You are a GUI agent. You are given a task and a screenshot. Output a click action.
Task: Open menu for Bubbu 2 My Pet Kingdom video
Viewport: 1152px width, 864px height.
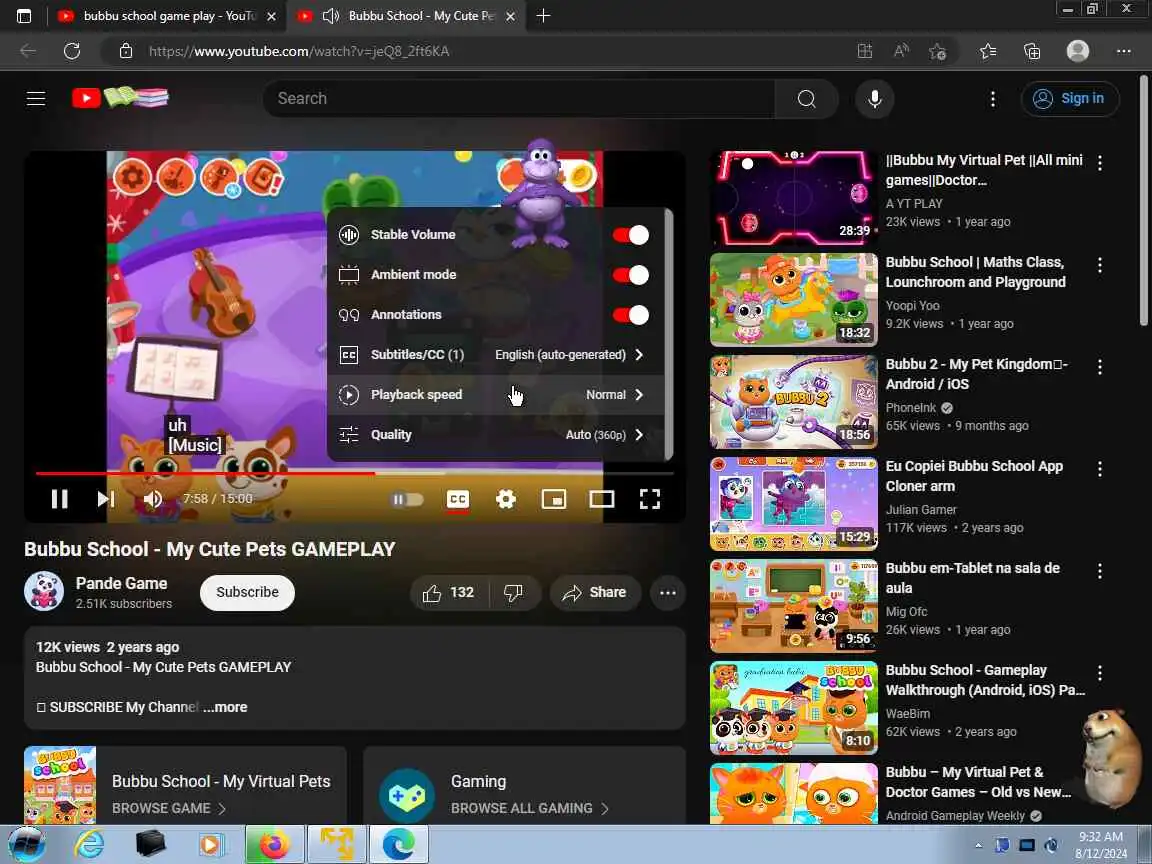point(1100,367)
